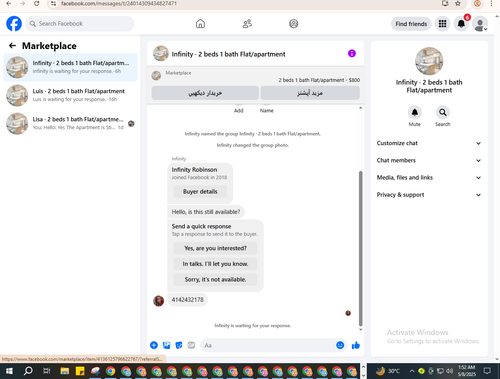Open the Groups icon in top navigation
The height and width of the screenshot is (379, 500).
click(294, 24)
